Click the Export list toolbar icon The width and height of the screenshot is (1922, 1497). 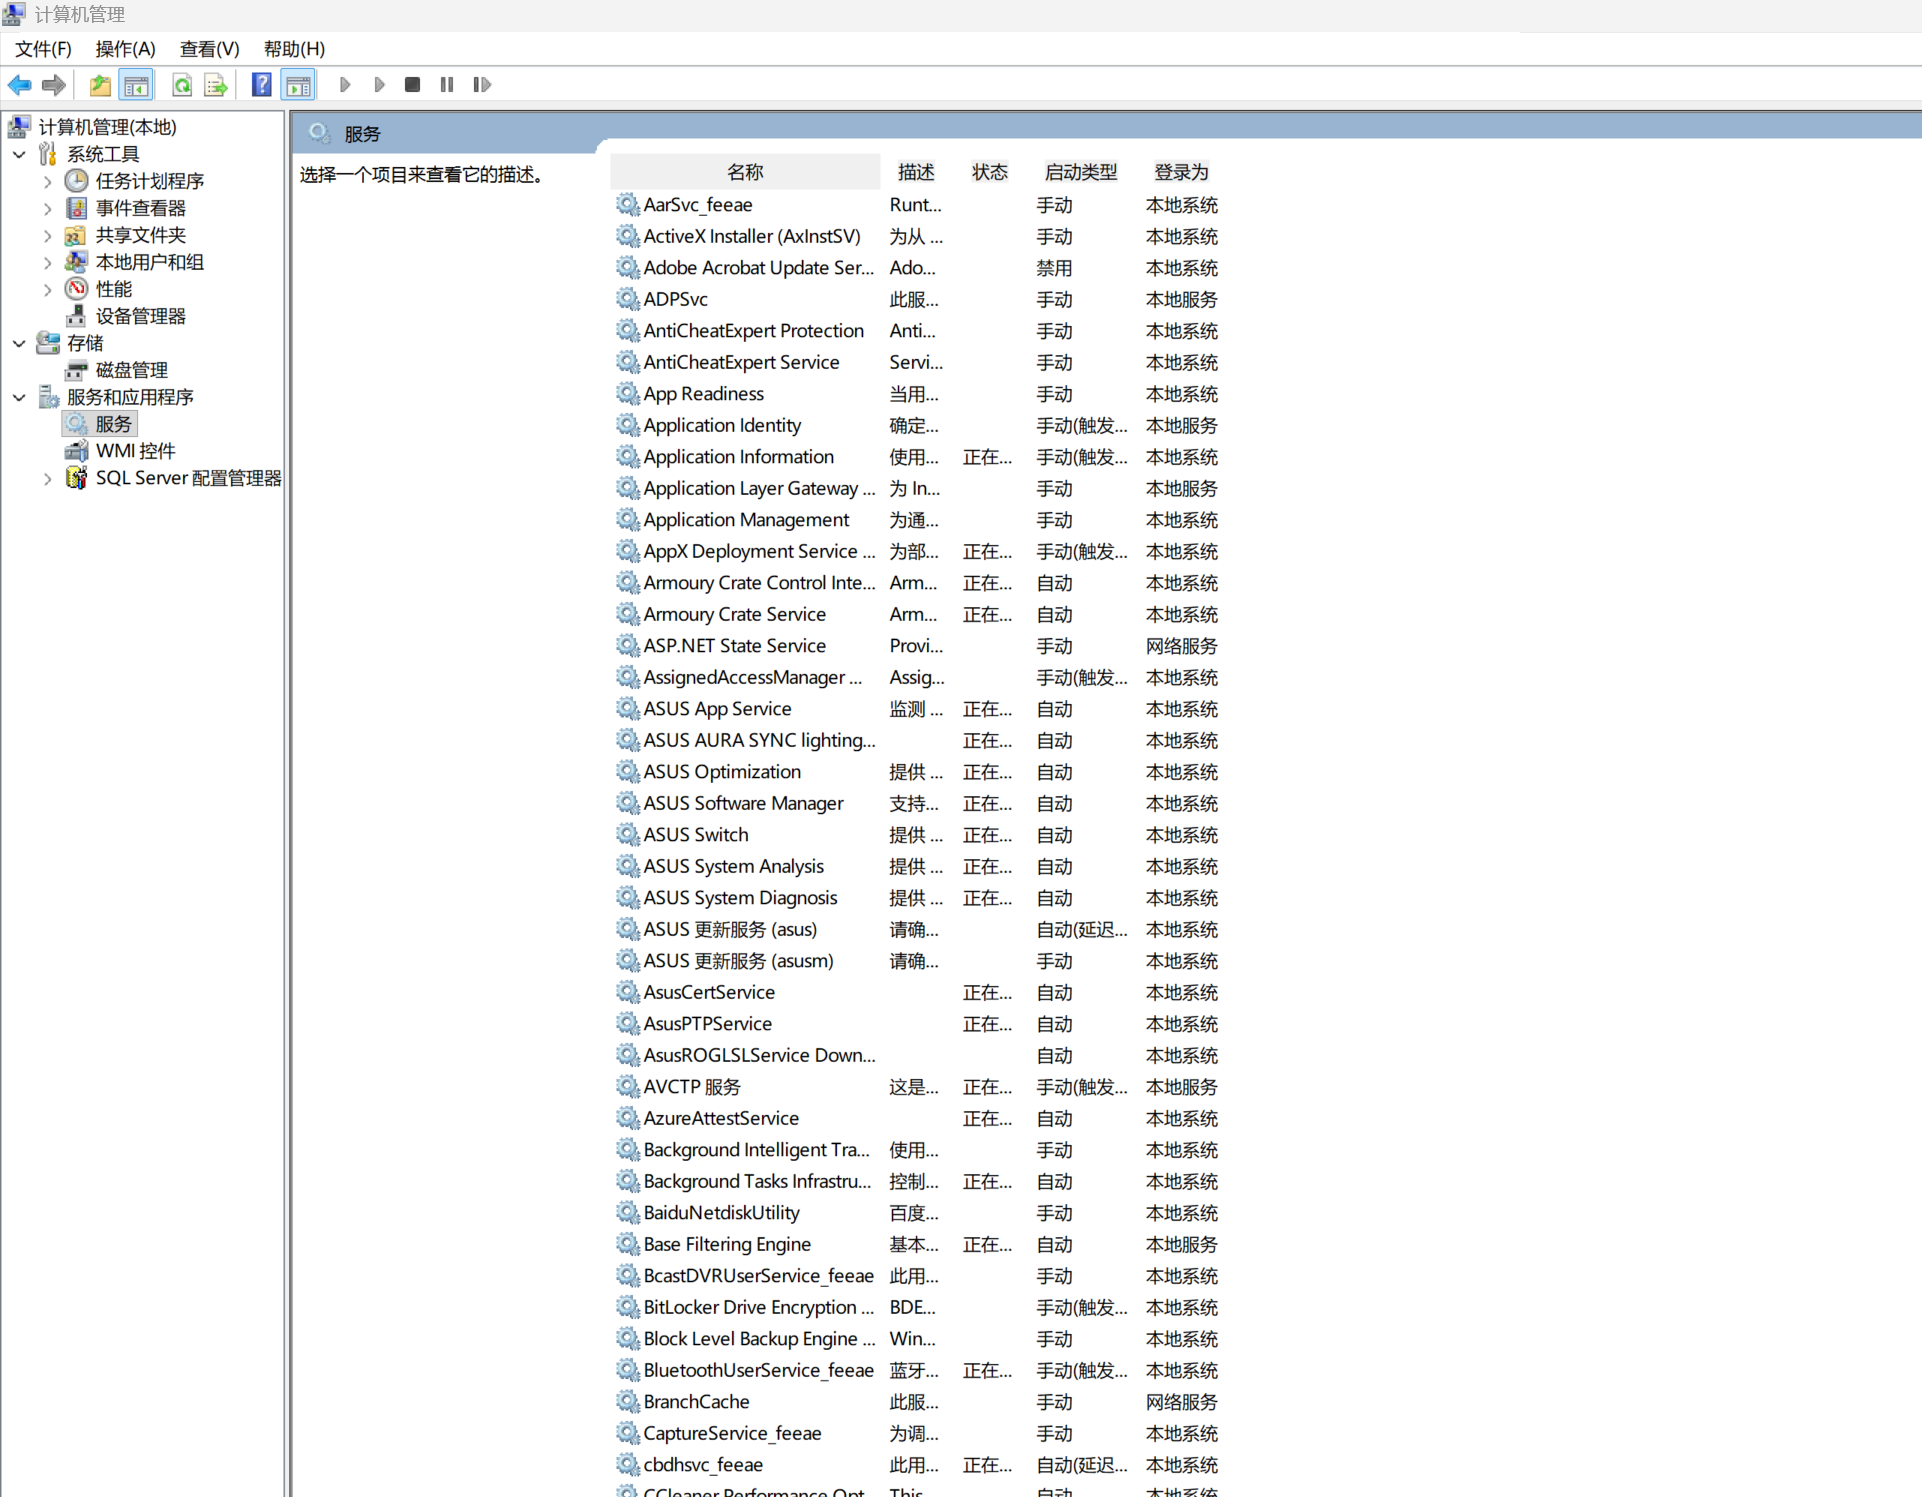point(215,85)
